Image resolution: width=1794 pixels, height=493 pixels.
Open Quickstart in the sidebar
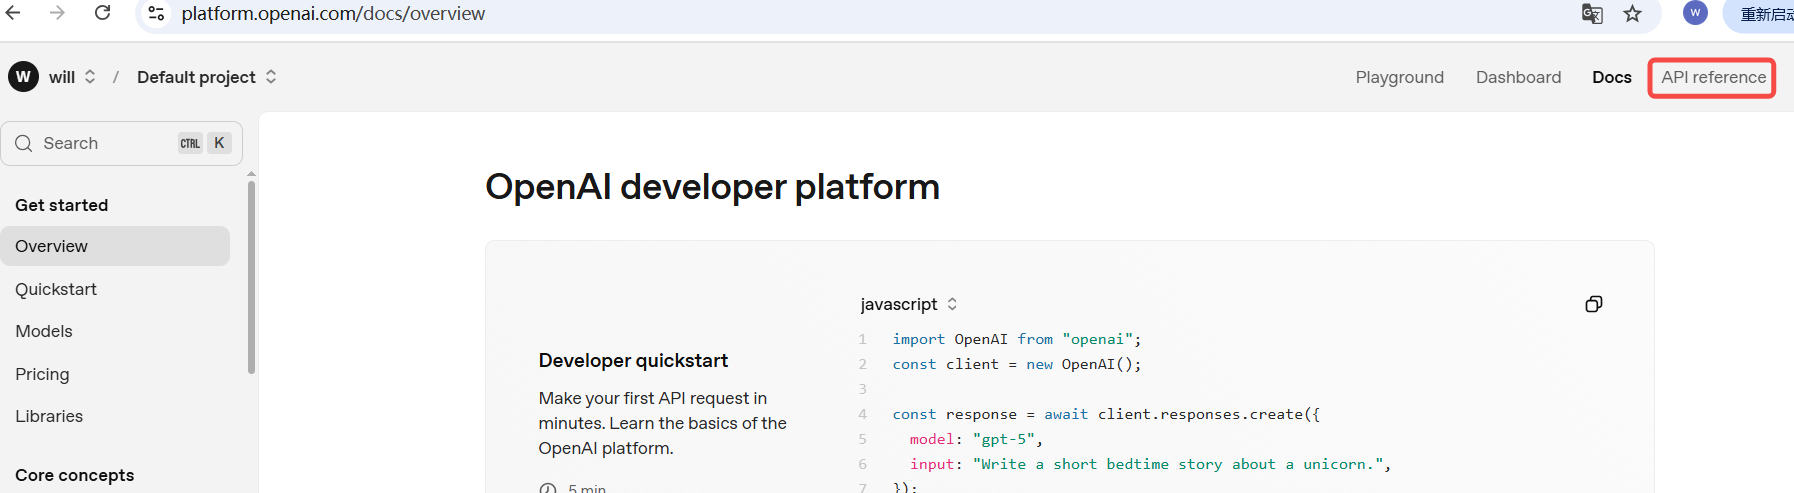coord(56,289)
